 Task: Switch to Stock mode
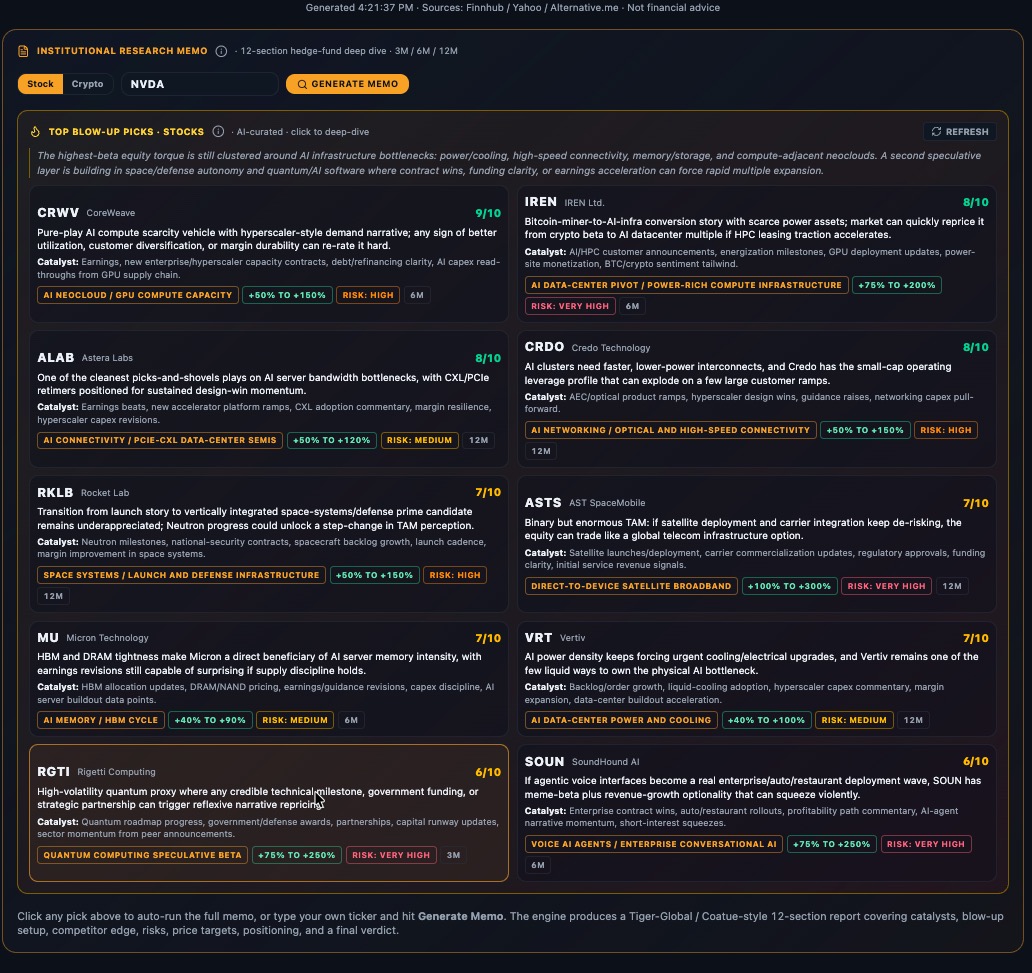[40, 84]
